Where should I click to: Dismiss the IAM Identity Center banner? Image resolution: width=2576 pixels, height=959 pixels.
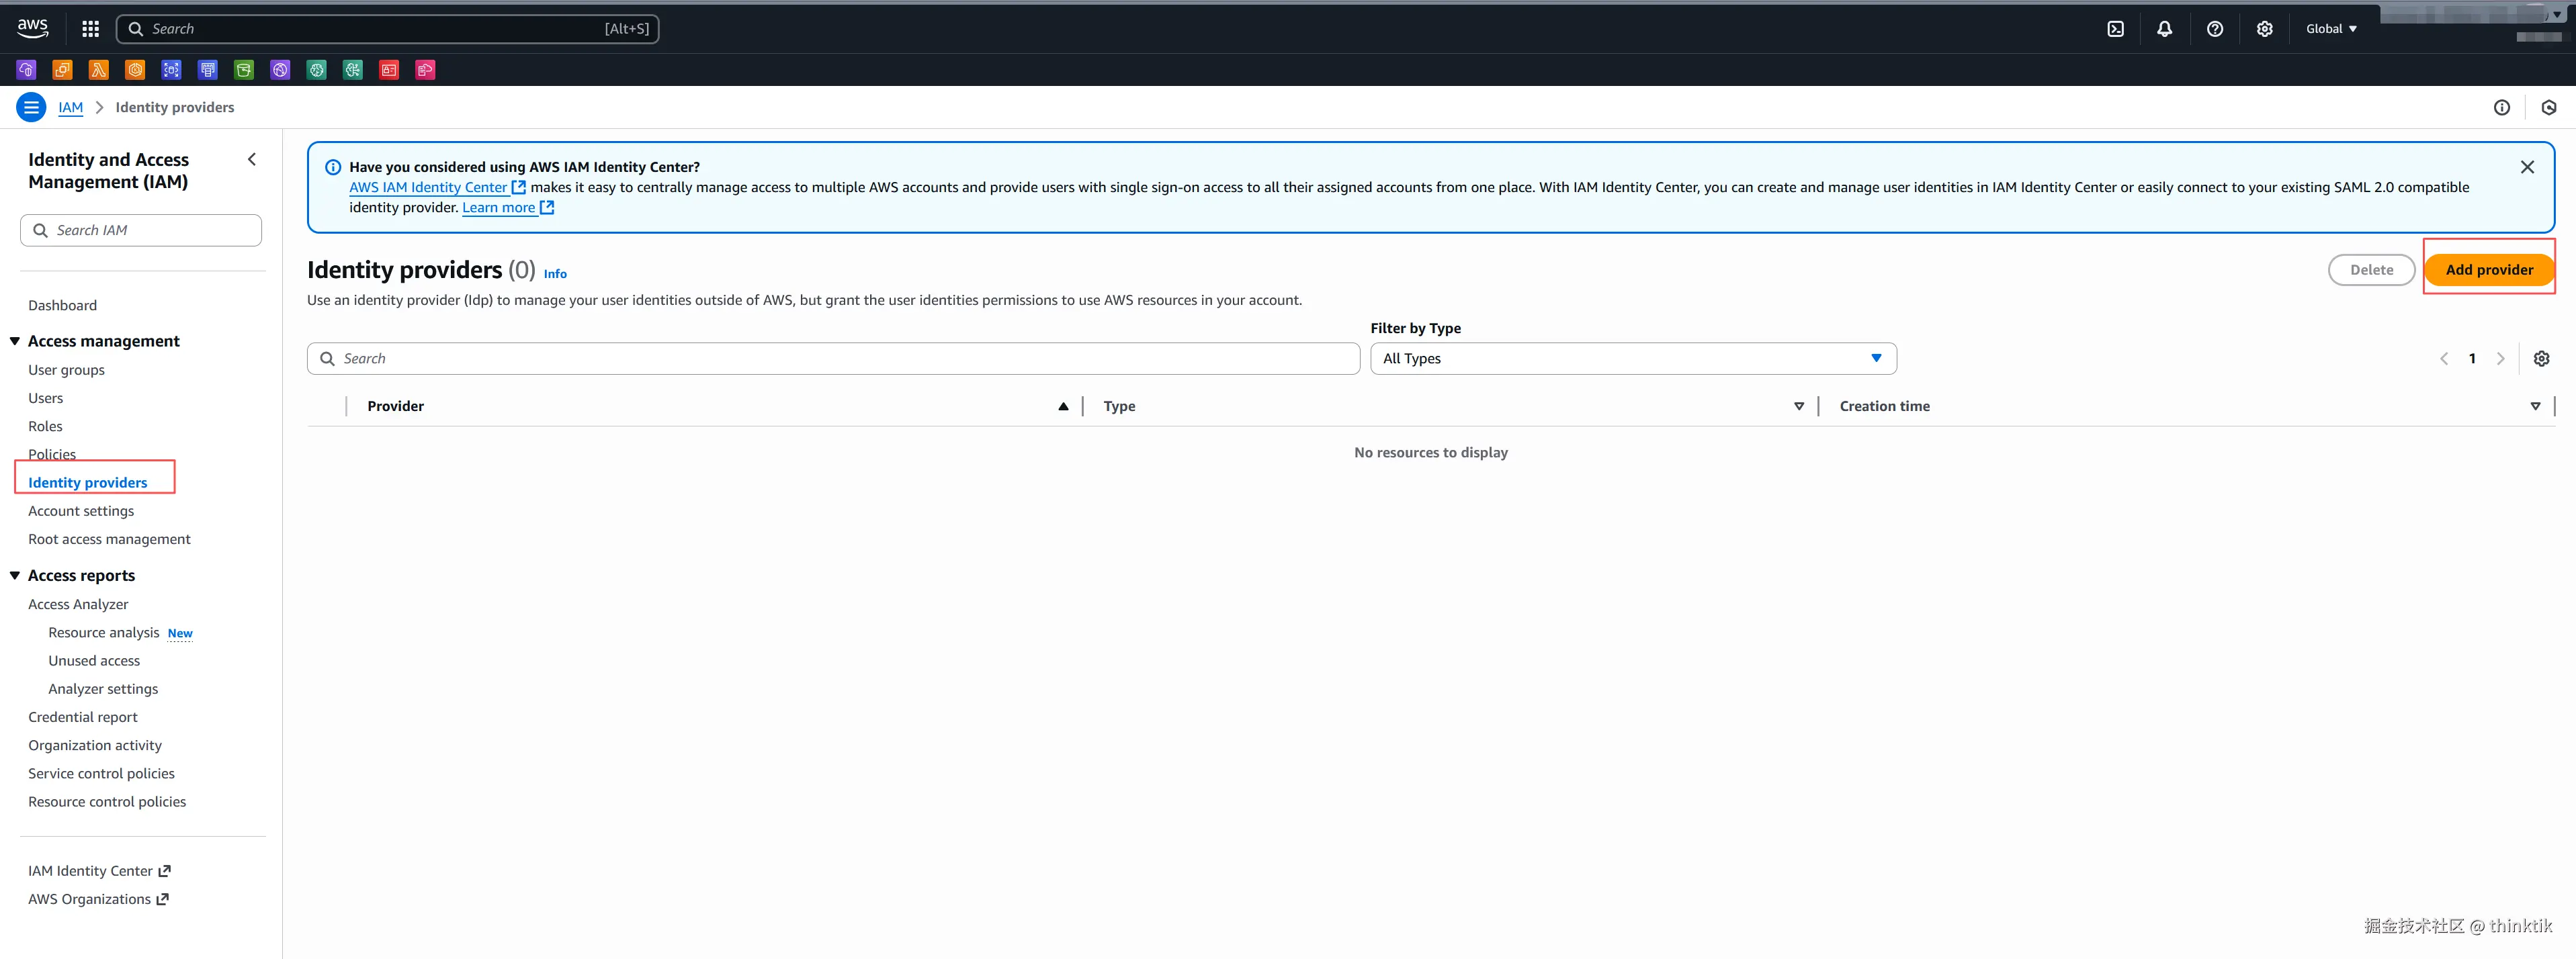click(2526, 167)
